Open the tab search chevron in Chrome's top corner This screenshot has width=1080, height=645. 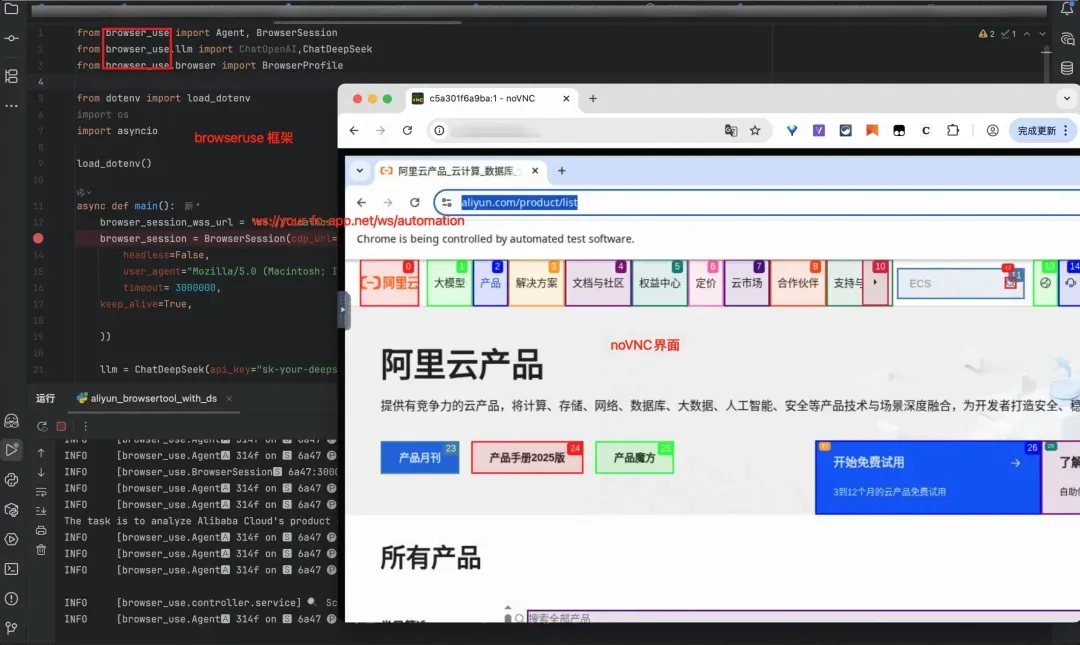[x=1068, y=98]
